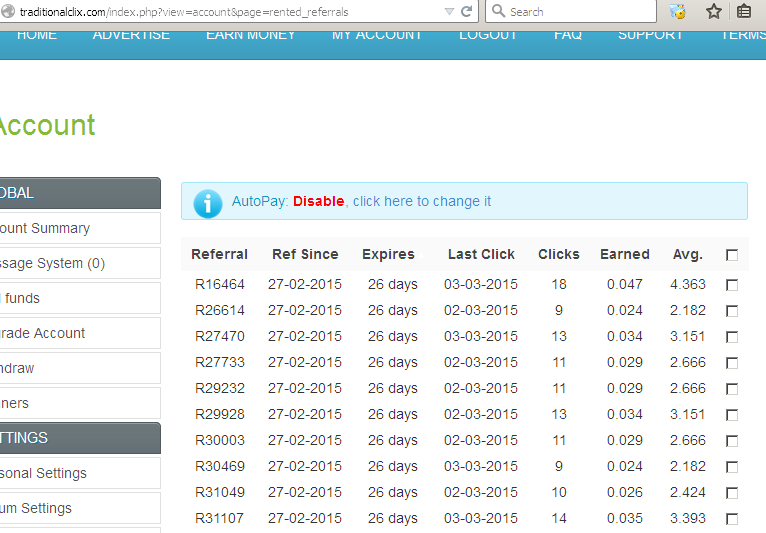Image resolution: width=766 pixels, height=533 pixels.
Task: Click Earned value 0.047
Action: pos(624,284)
